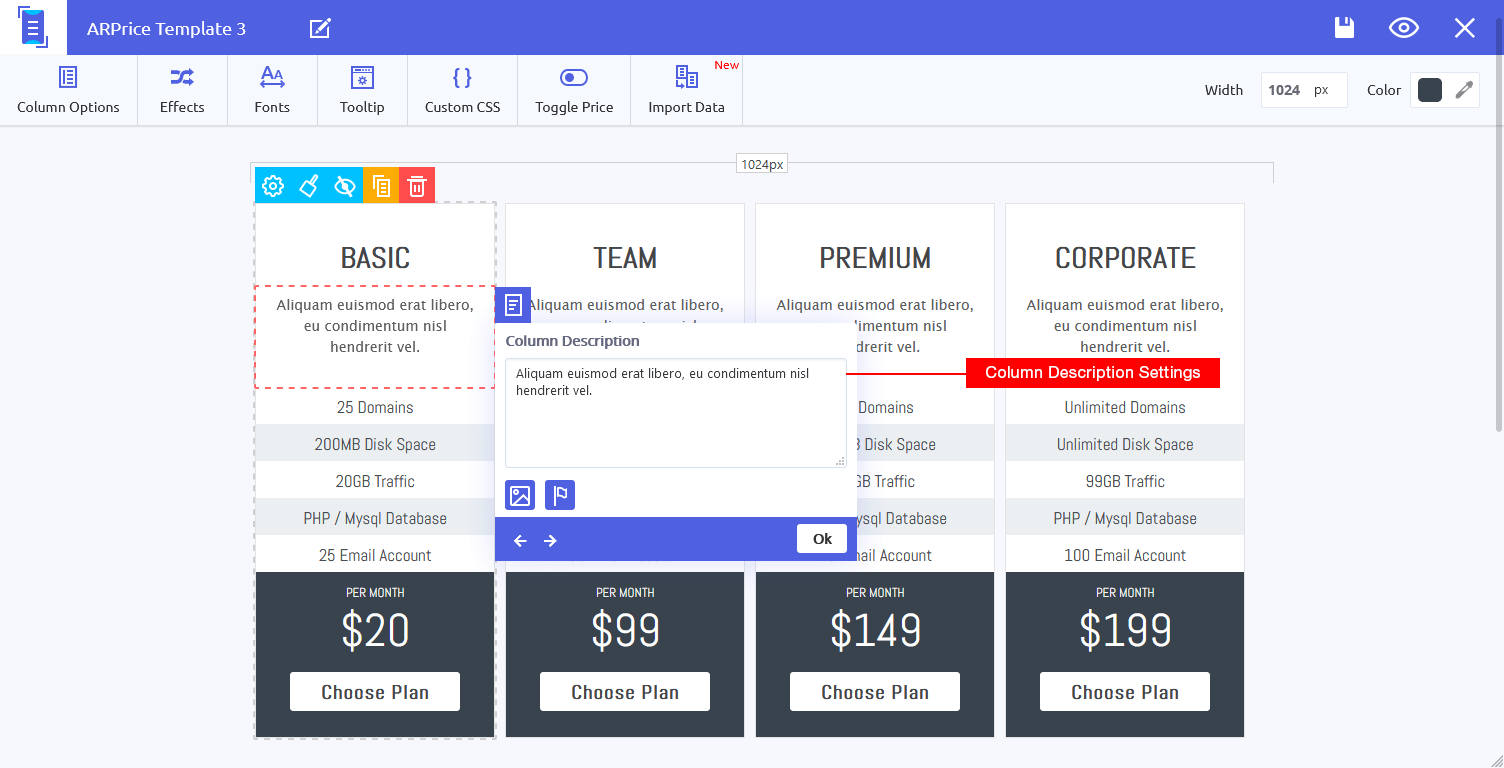Duplicate the BASIC column with copy icon
This screenshot has width=1504, height=768.
[x=381, y=186]
